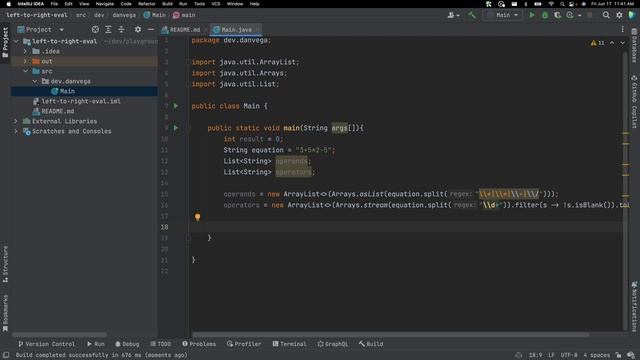Viewport: 640px width, 360px height.
Task: Click the editor horizontal scrollbar
Action: point(391,335)
